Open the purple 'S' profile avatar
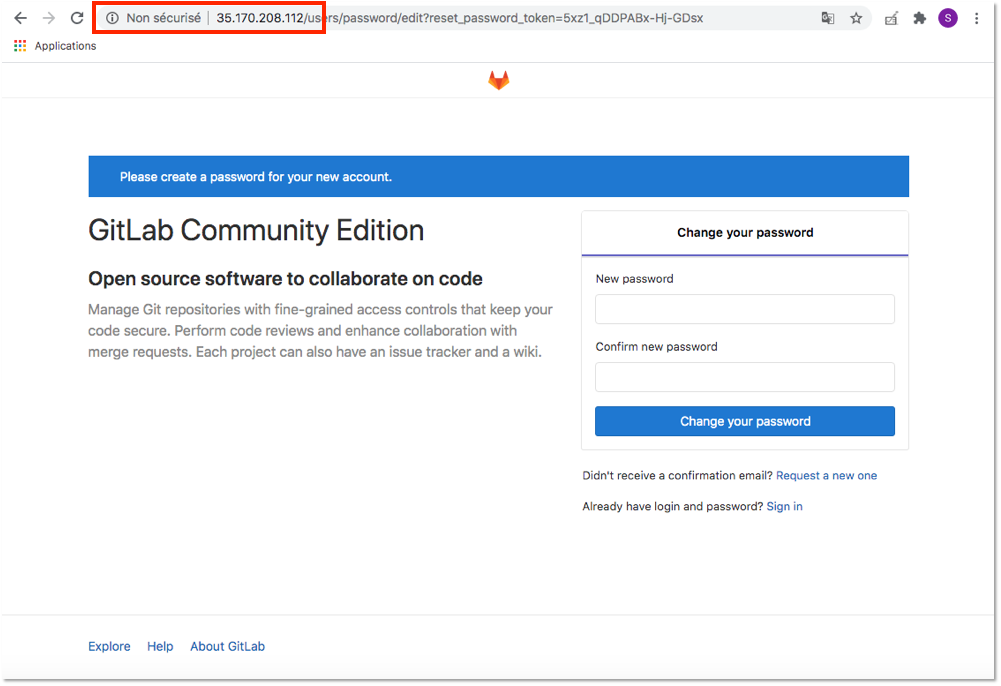1001x686 pixels. (948, 18)
